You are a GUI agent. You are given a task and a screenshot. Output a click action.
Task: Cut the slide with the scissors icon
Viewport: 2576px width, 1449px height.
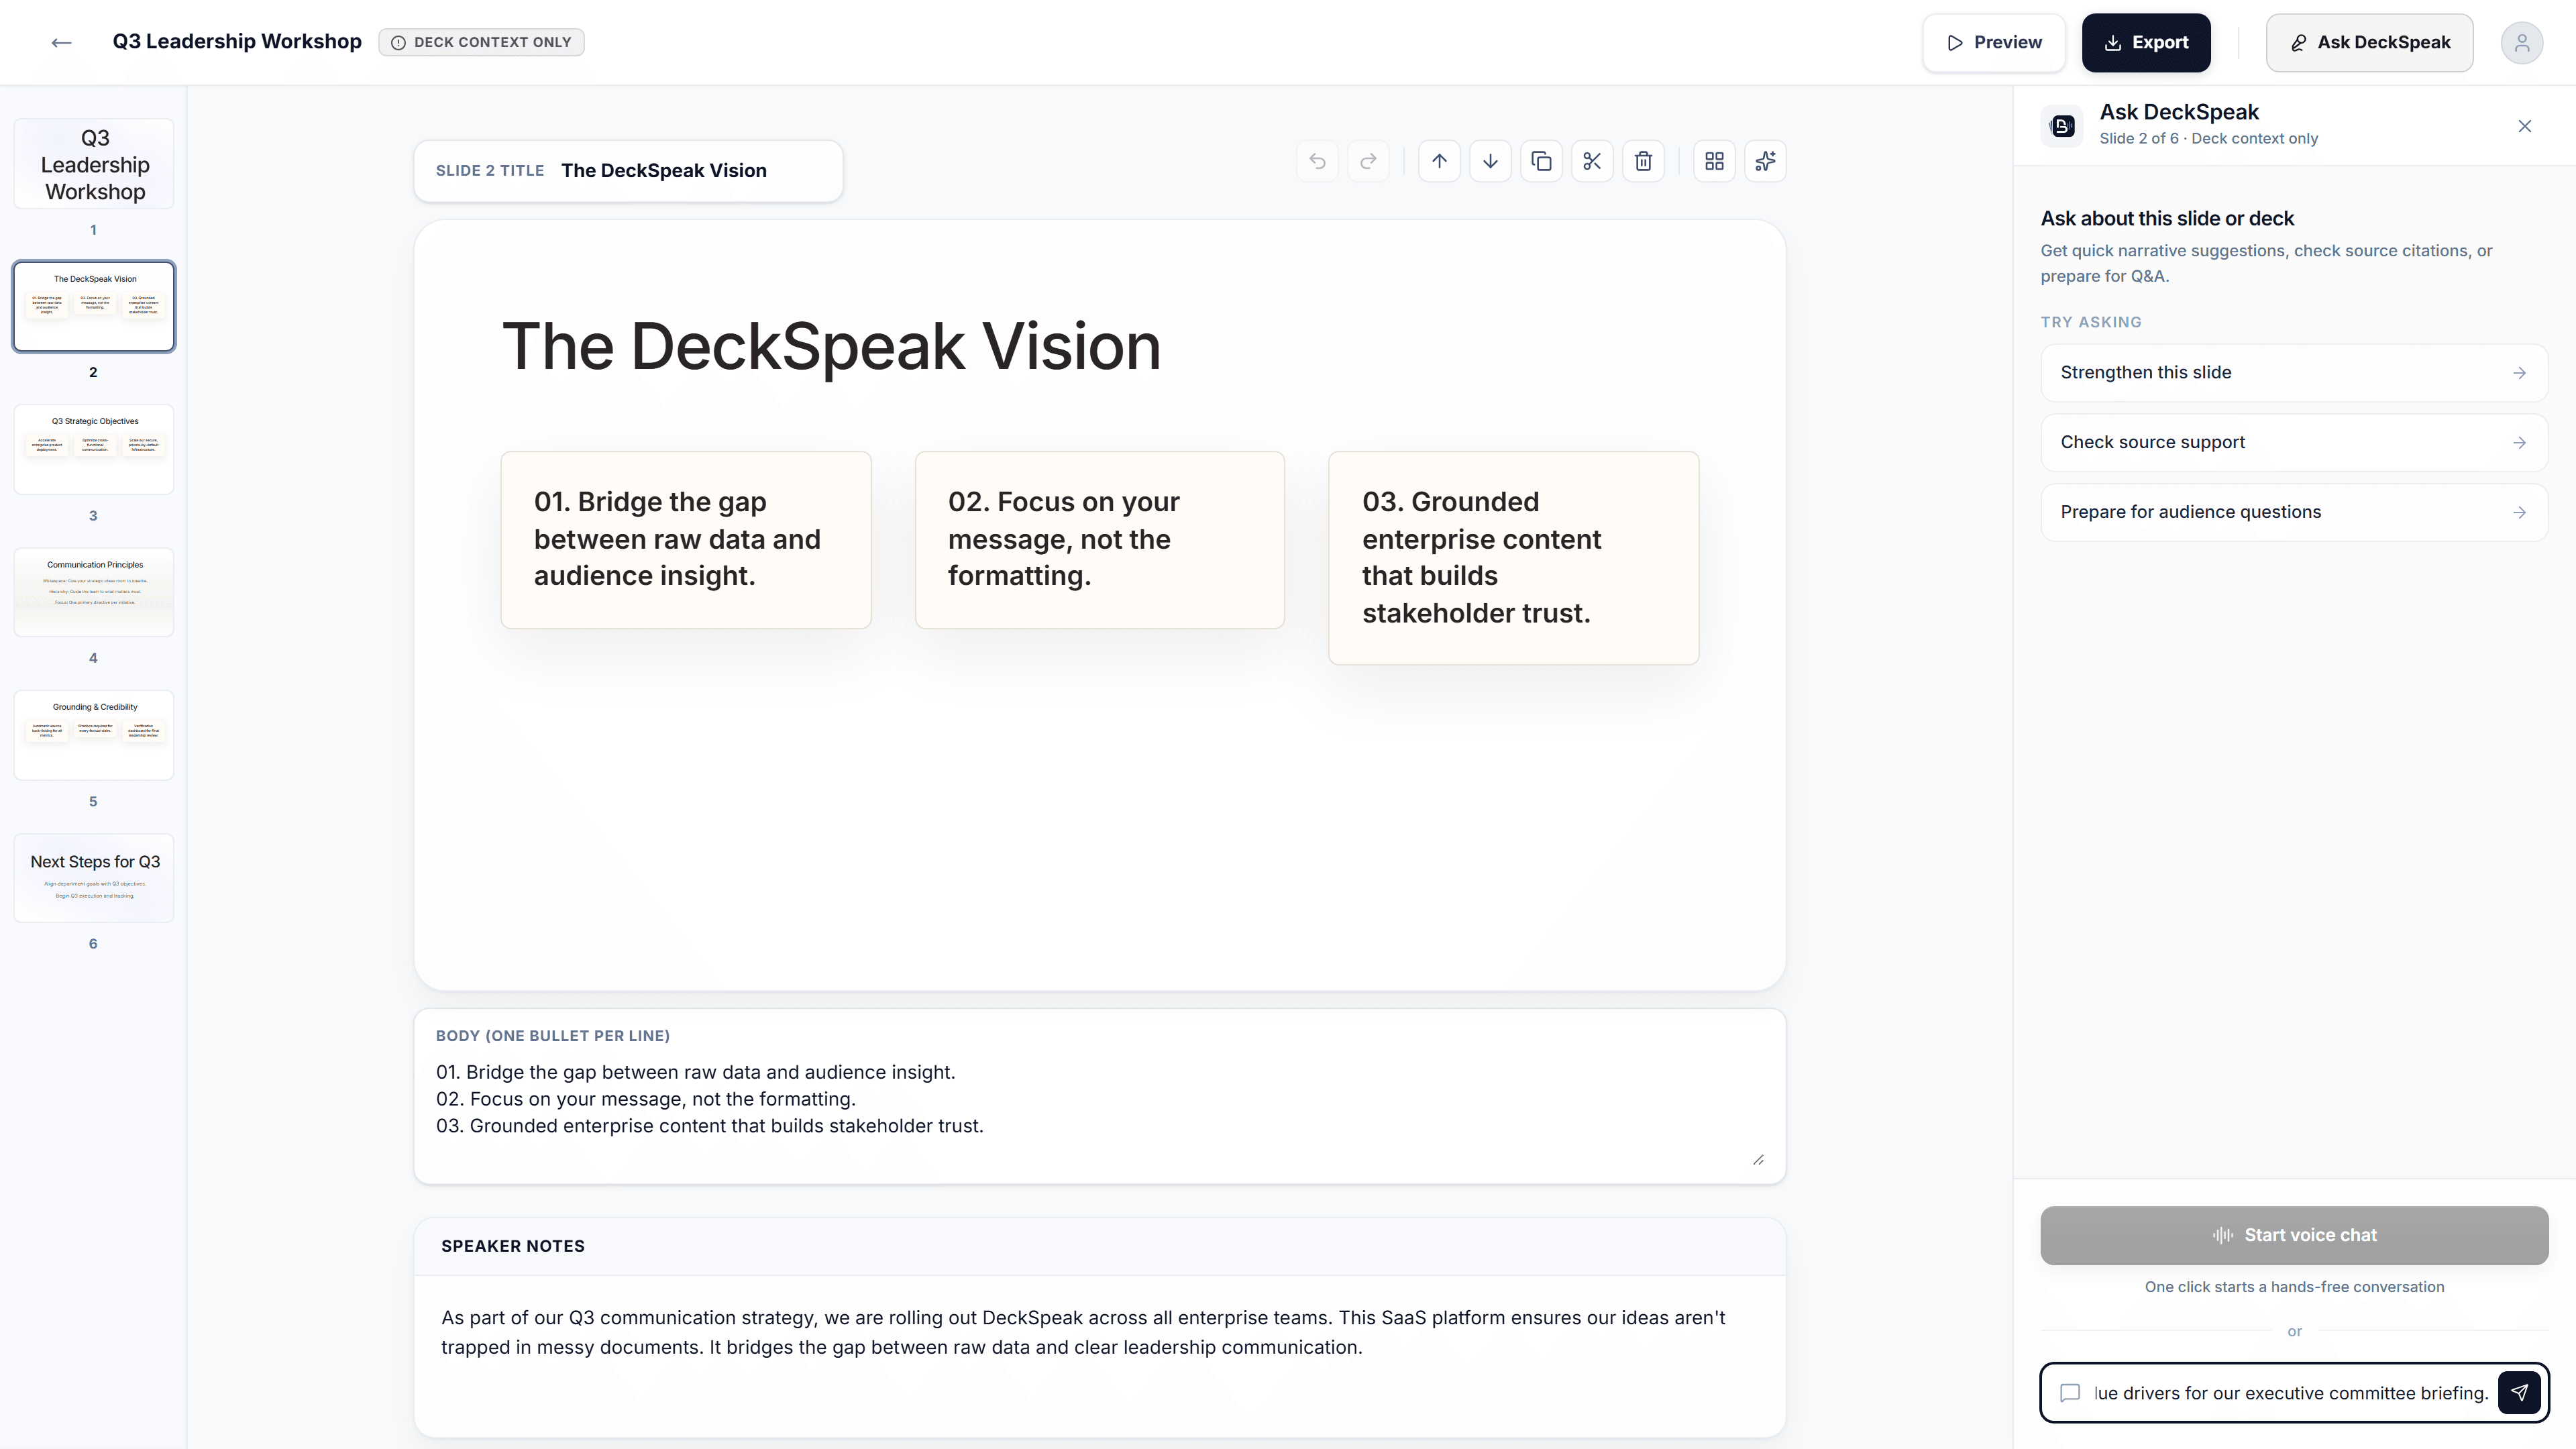coord(1592,161)
